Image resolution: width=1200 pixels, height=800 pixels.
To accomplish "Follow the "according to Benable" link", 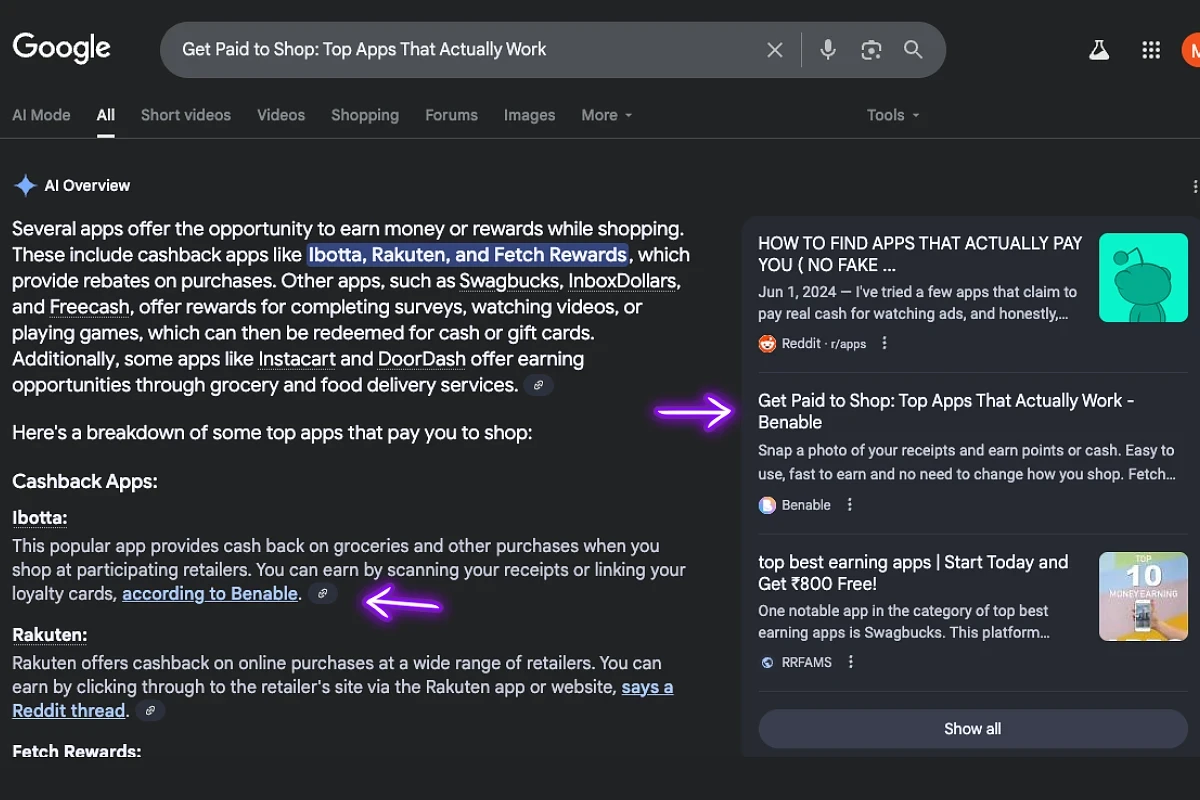I will pyautogui.click(x=210, y=594).
